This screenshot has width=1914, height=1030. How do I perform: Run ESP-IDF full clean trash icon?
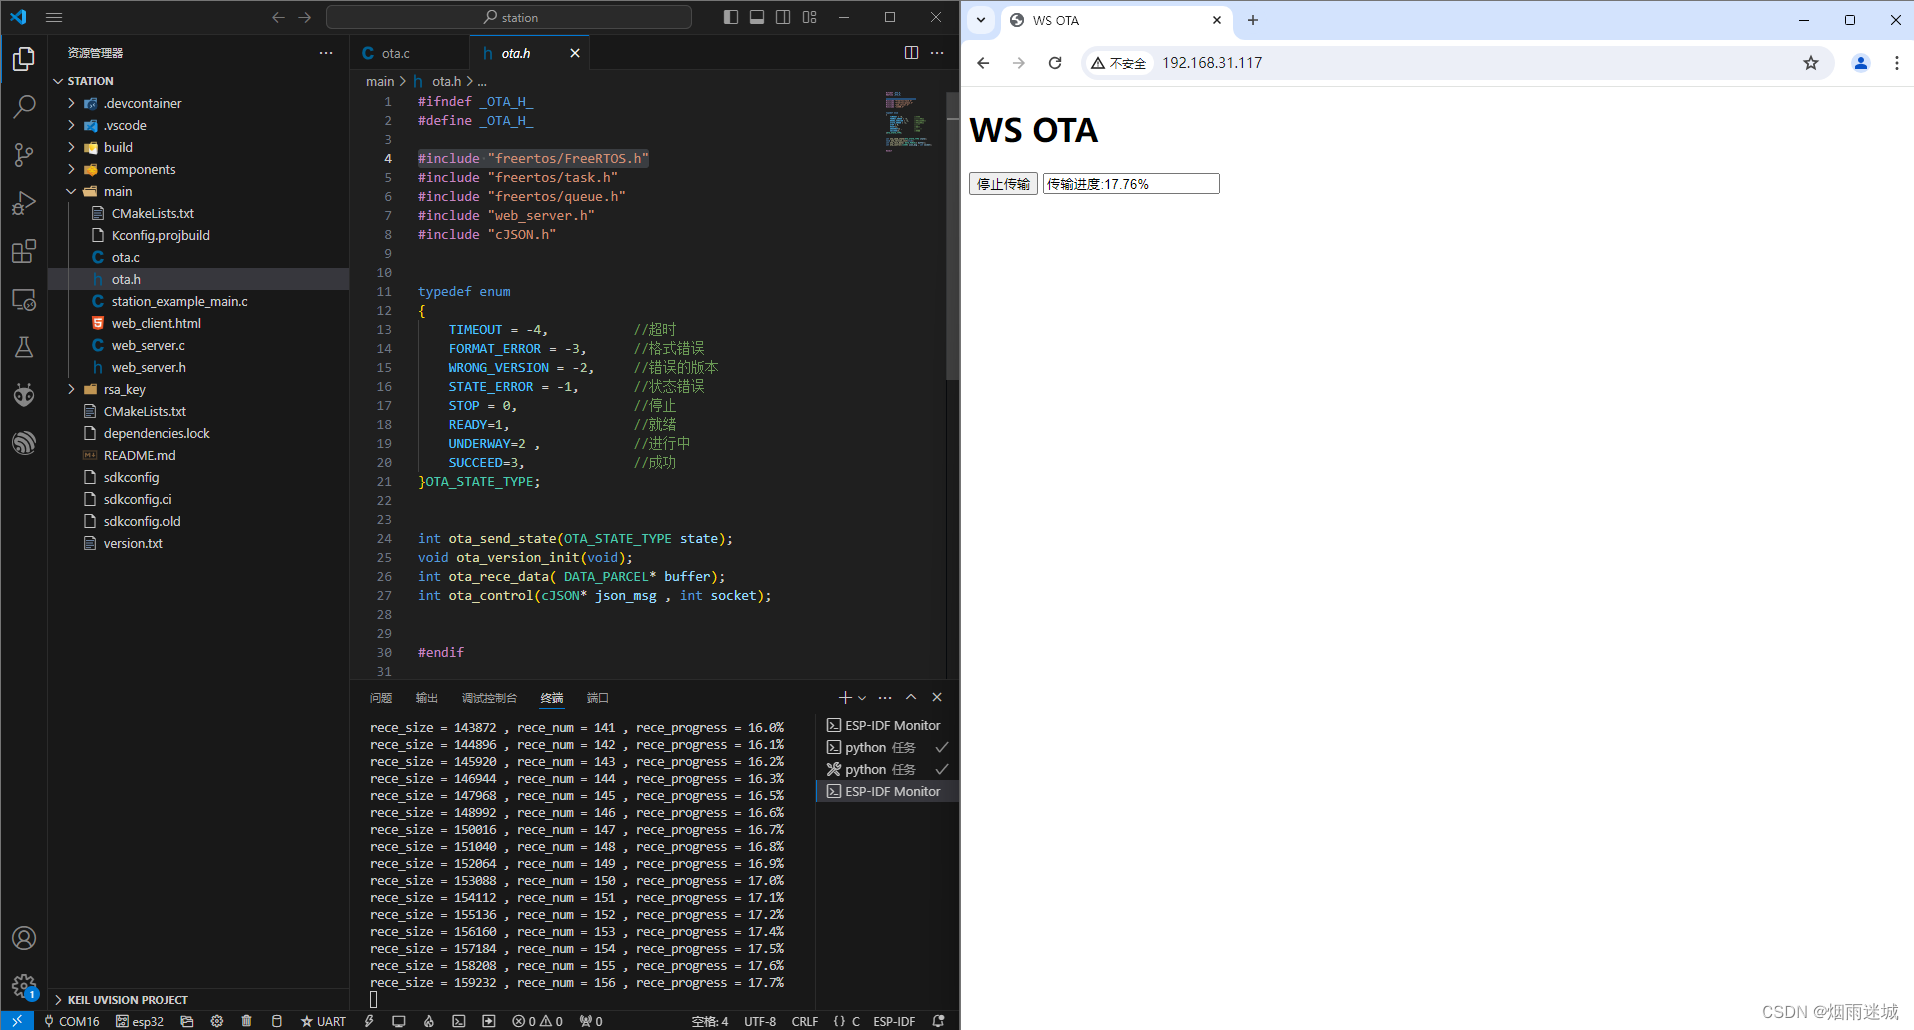pyautogui.click(x=247, y=1021)
